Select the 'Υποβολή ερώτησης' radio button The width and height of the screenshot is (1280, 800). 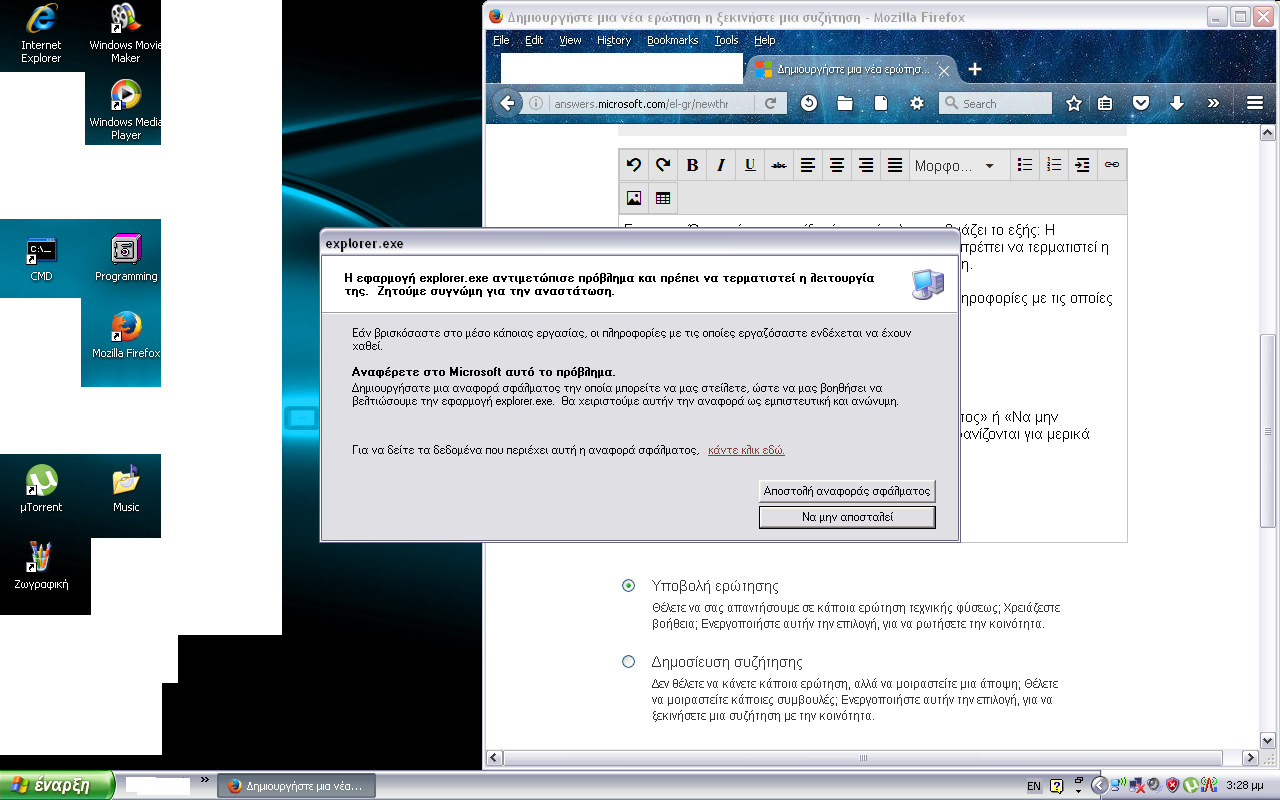[628, 585]
